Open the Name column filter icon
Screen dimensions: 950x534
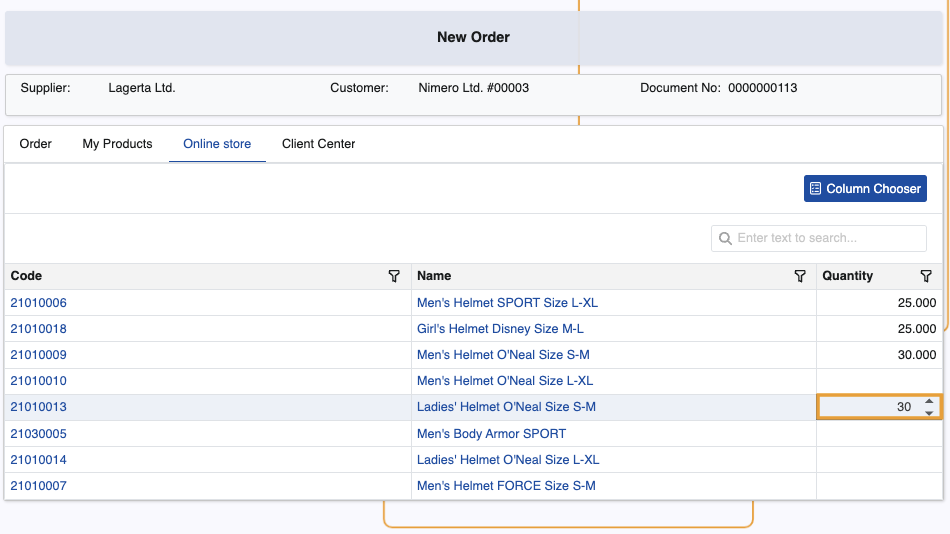800,276
